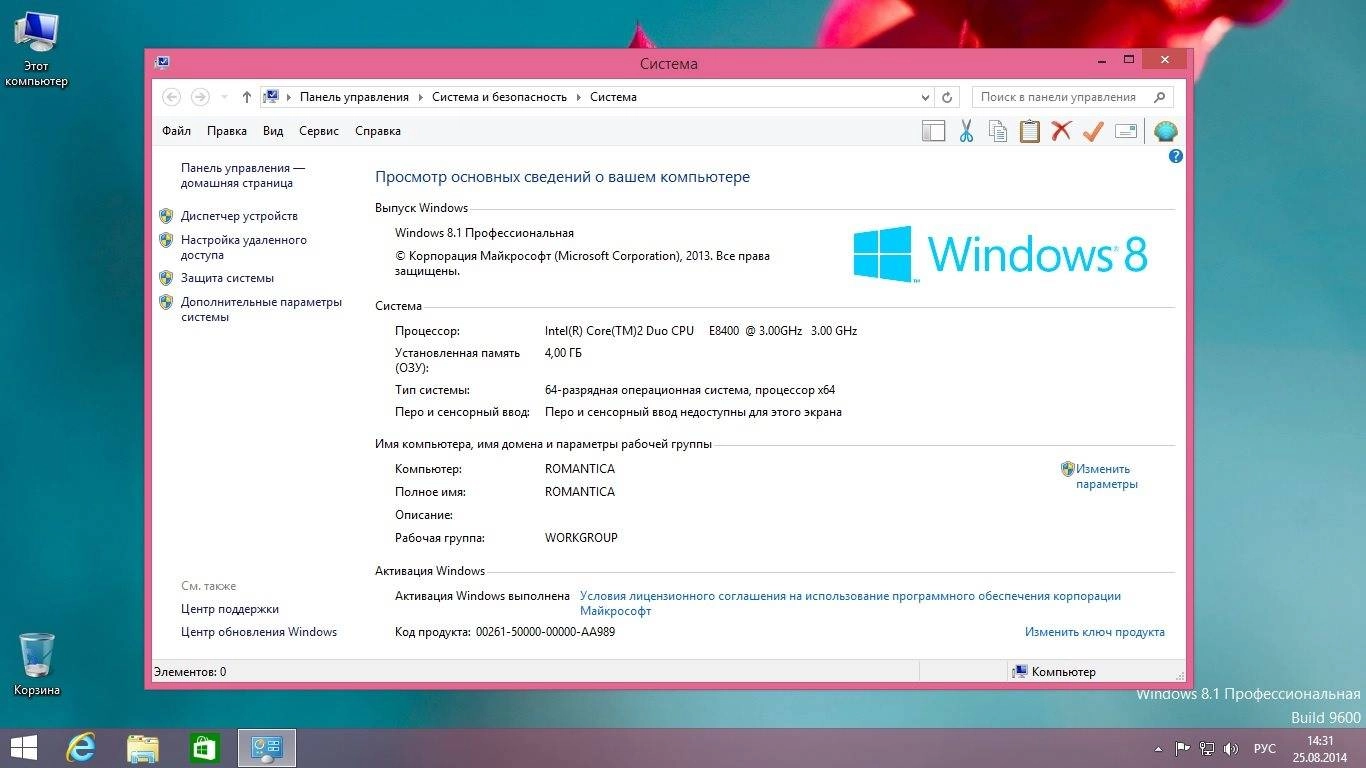Open Диспетчер устройств

(239, 216)
